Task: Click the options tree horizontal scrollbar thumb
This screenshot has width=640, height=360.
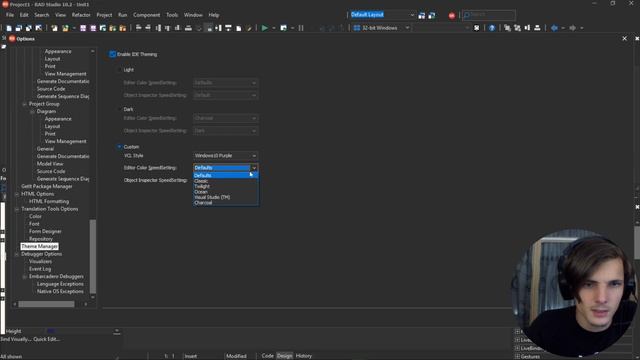Action: point(47,304)
